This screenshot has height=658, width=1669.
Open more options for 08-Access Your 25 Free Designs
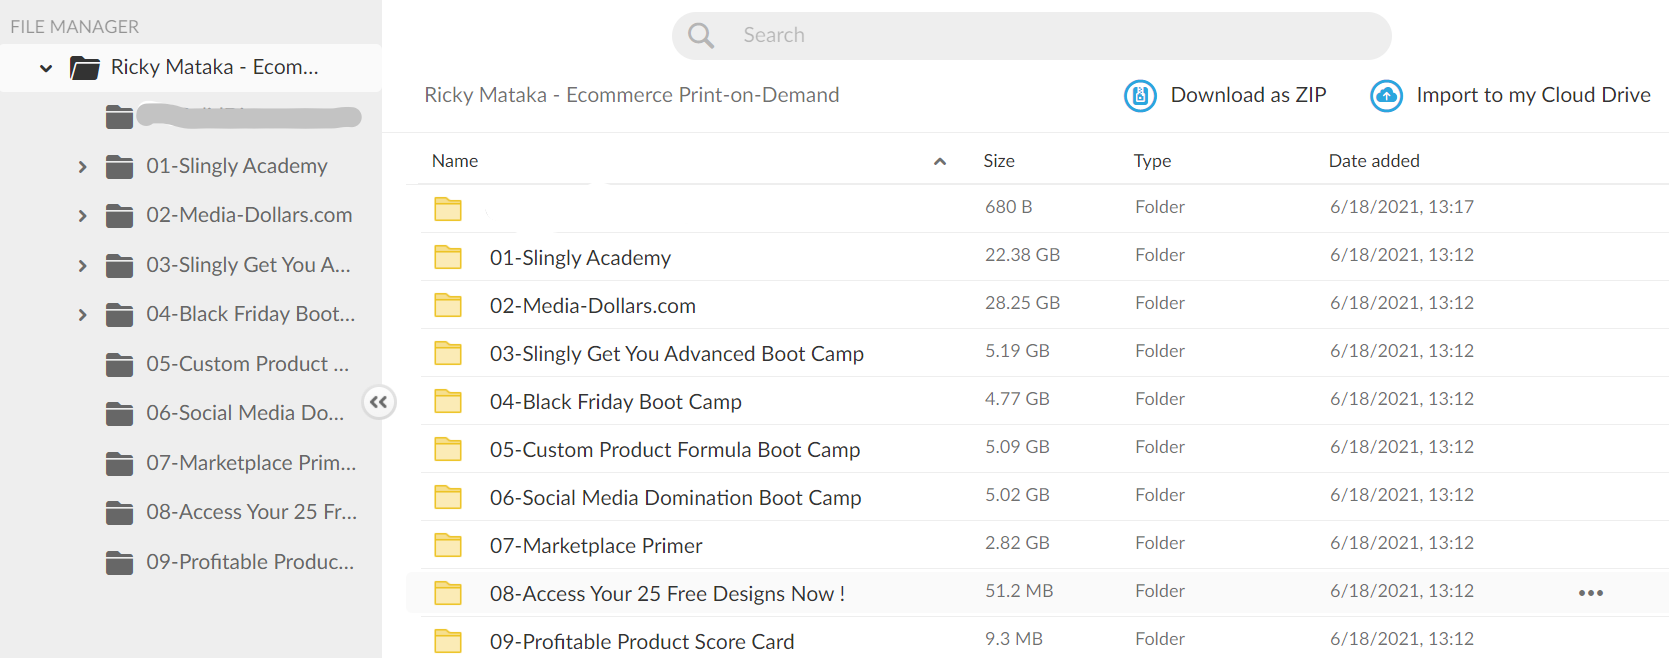click(1591, 593)
